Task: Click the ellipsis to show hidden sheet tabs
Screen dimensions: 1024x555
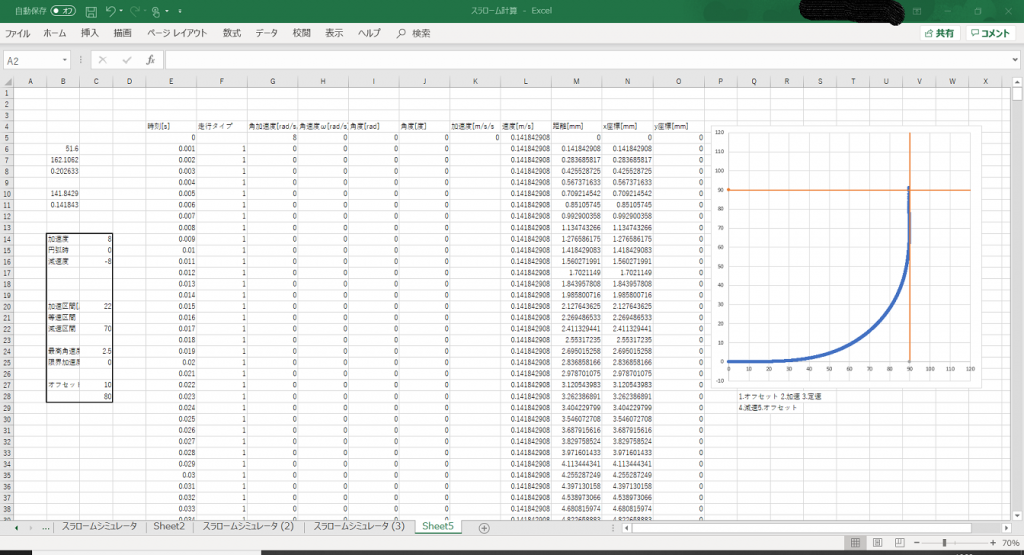Action: tap(45, 528)
